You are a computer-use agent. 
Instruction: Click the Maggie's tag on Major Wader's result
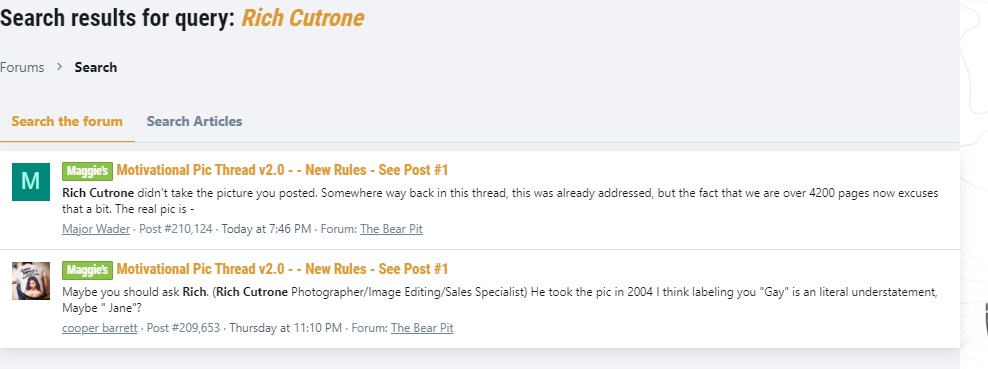point(88,171)
